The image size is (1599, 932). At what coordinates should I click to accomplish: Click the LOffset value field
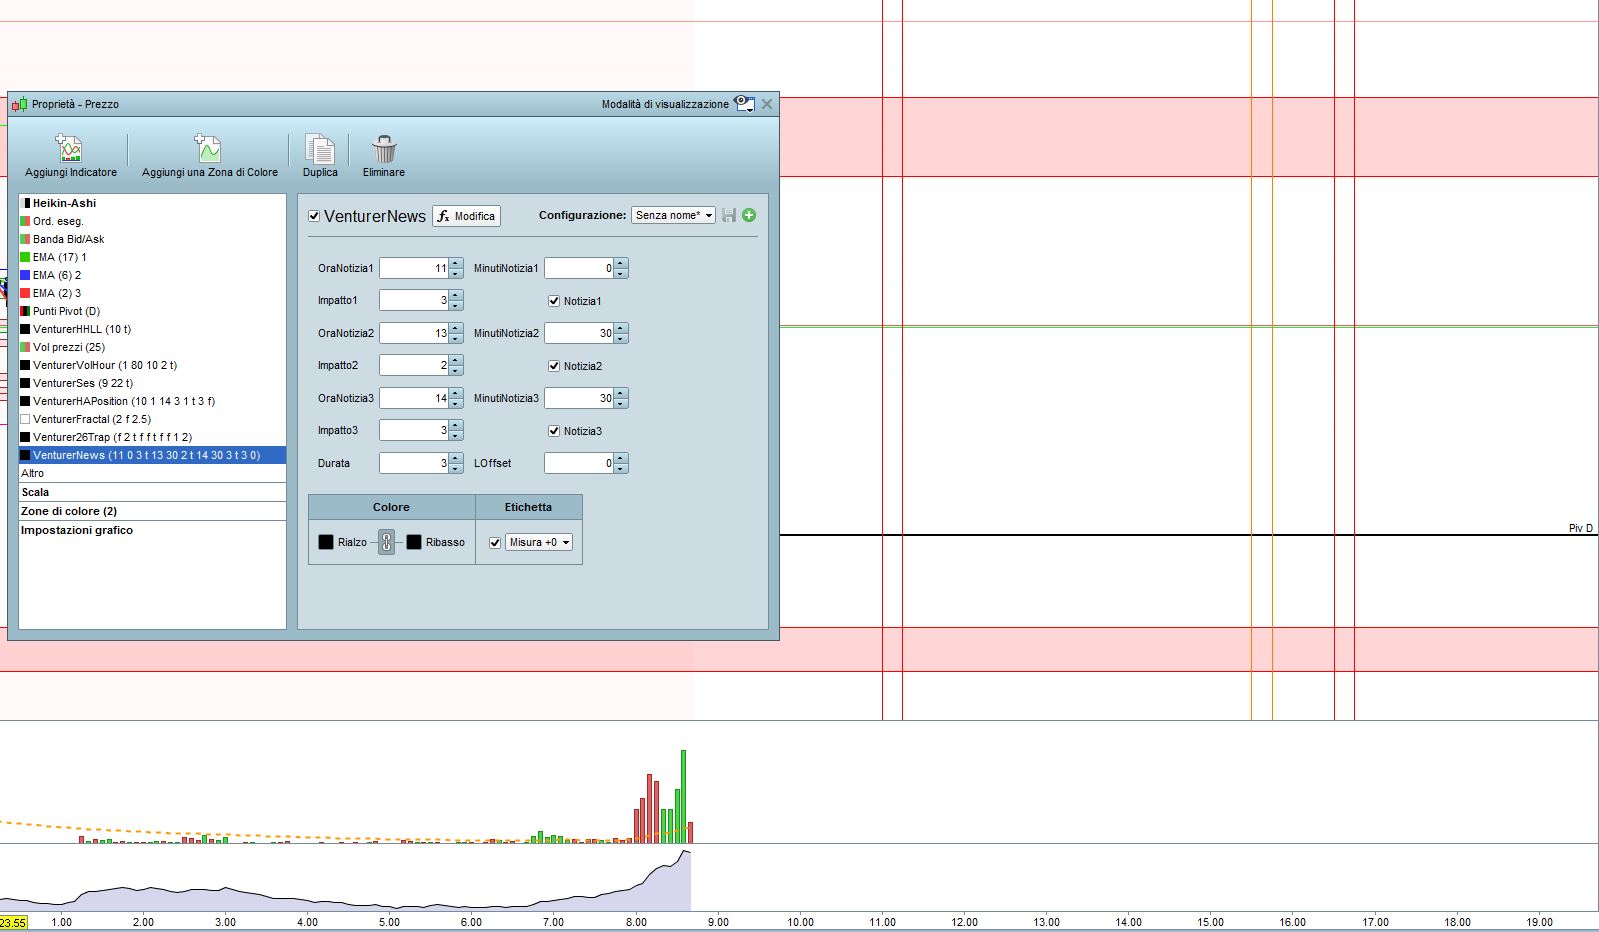click(579, 463)
